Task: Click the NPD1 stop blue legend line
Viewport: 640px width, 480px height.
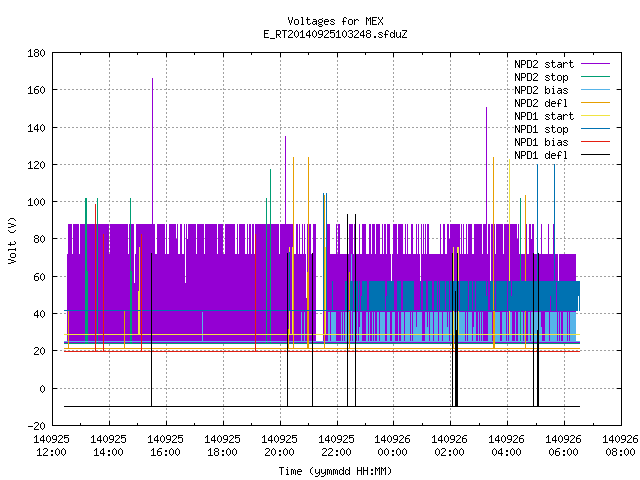Action: click(x=595, y=129)
